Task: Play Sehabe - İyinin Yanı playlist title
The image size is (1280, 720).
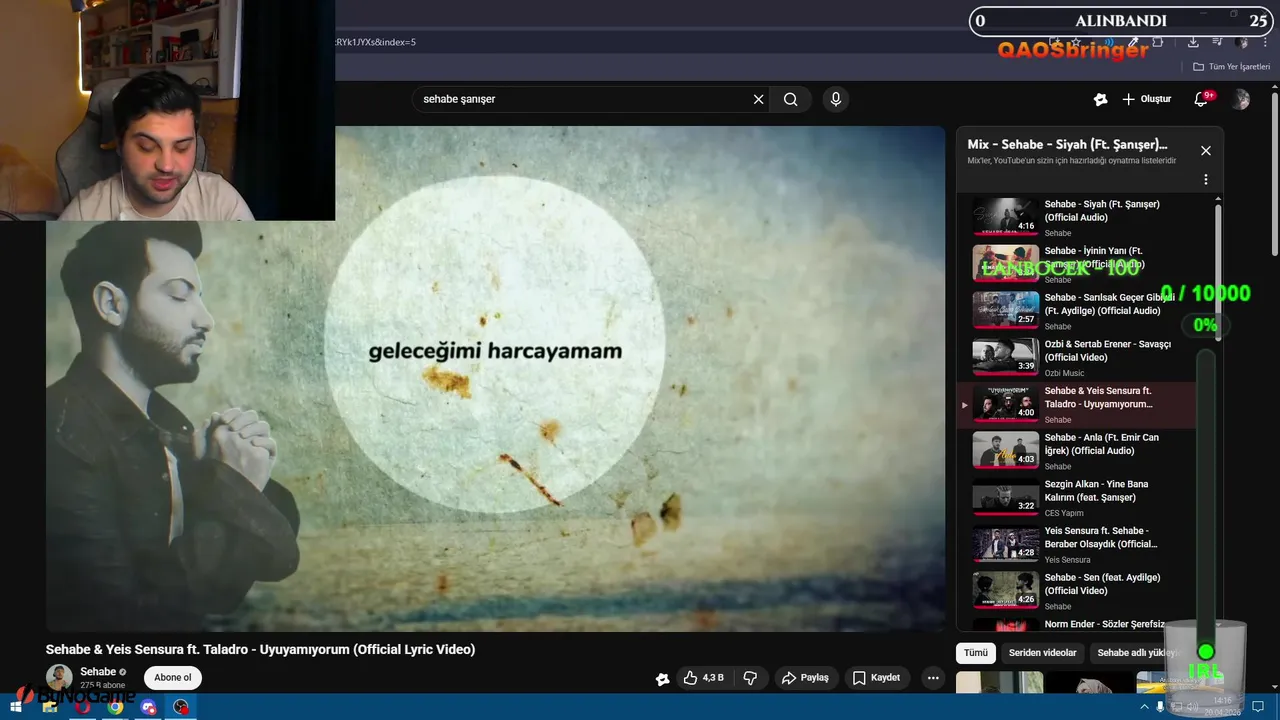Action: [1094, 257]
